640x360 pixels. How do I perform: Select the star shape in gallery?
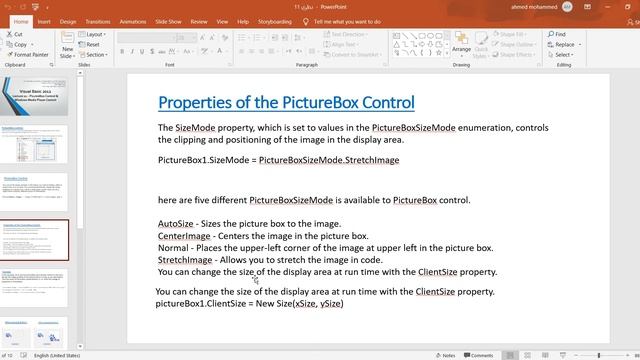point(439,53)
